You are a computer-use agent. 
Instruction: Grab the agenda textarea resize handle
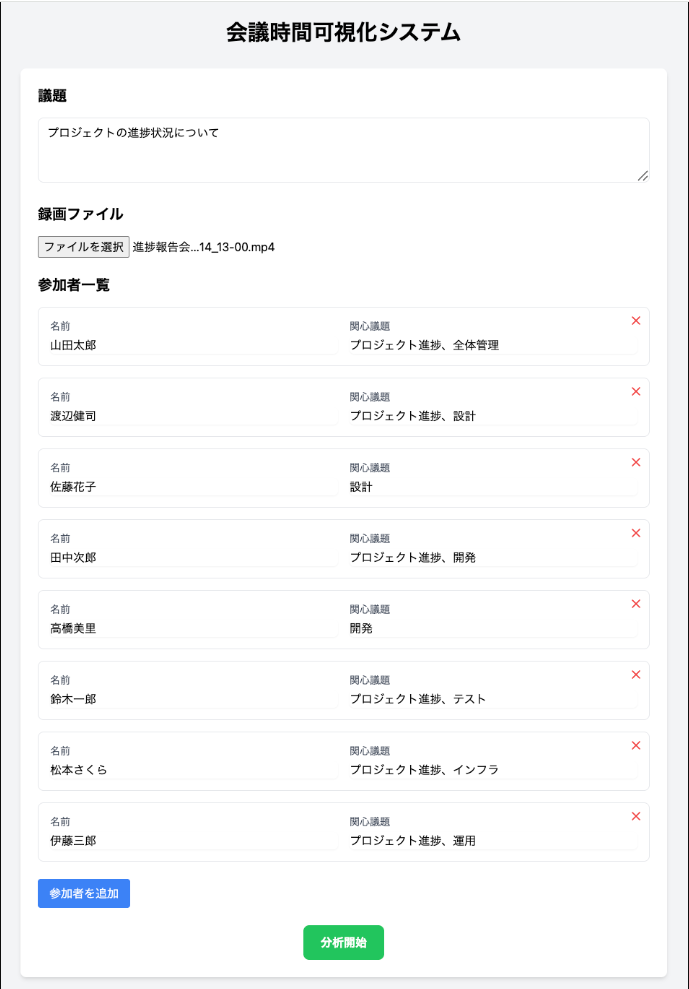coord(643,177)
